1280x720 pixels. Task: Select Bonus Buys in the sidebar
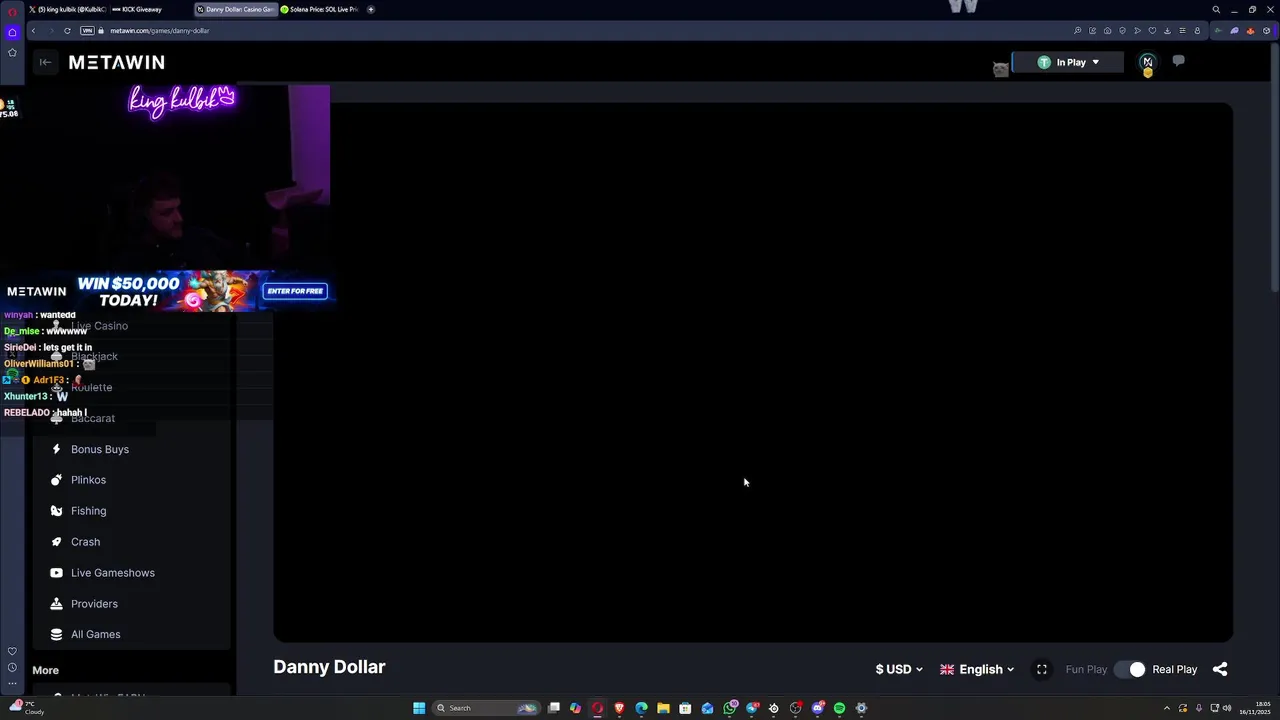(100, 449)
